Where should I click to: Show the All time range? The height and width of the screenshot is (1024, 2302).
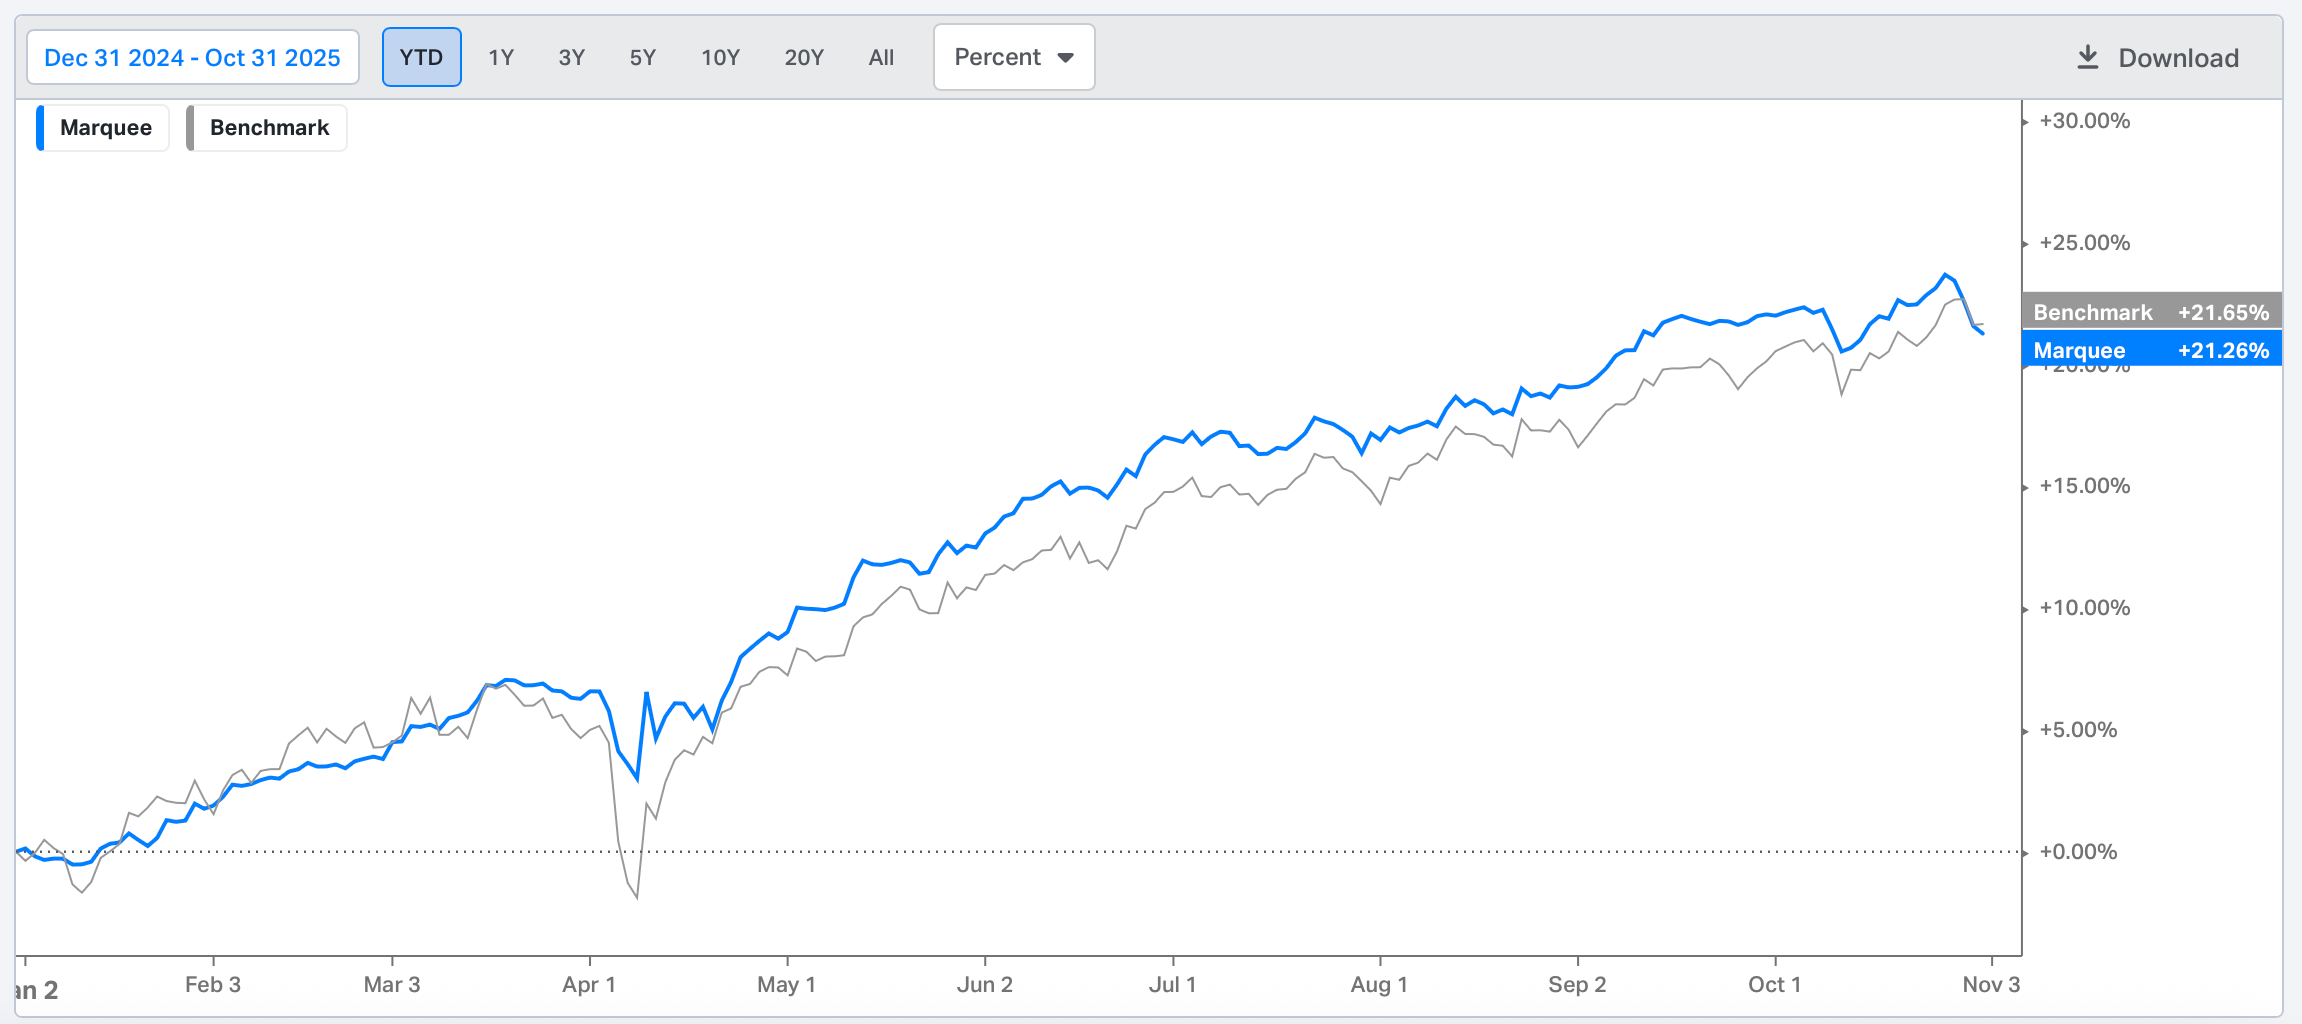pos(881,58)
